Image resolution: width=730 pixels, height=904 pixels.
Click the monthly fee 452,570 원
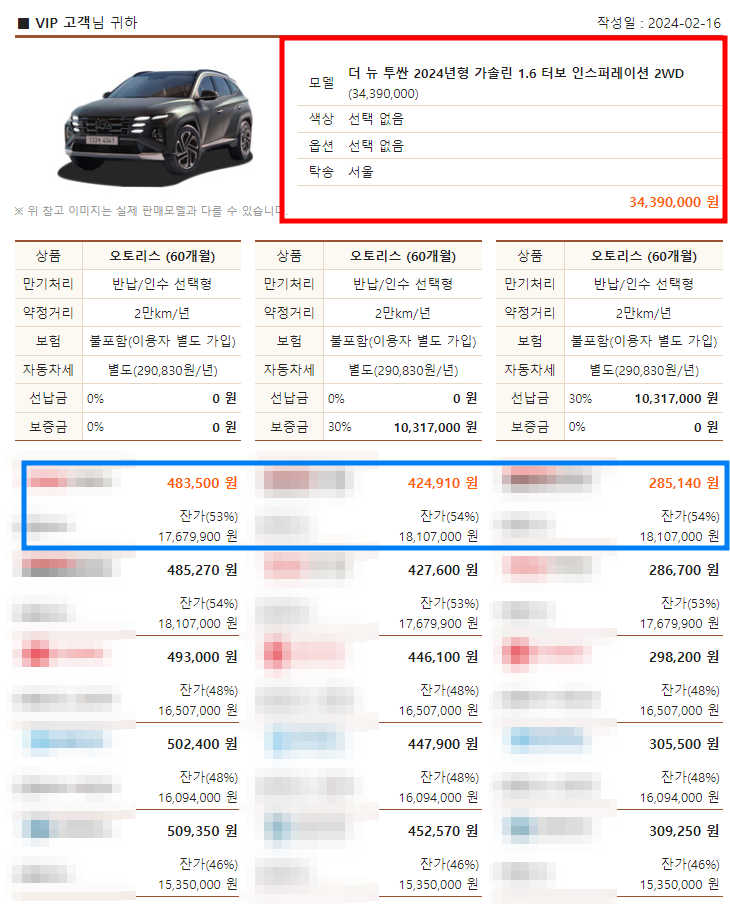pyautogui.click(x=443, y=831)
